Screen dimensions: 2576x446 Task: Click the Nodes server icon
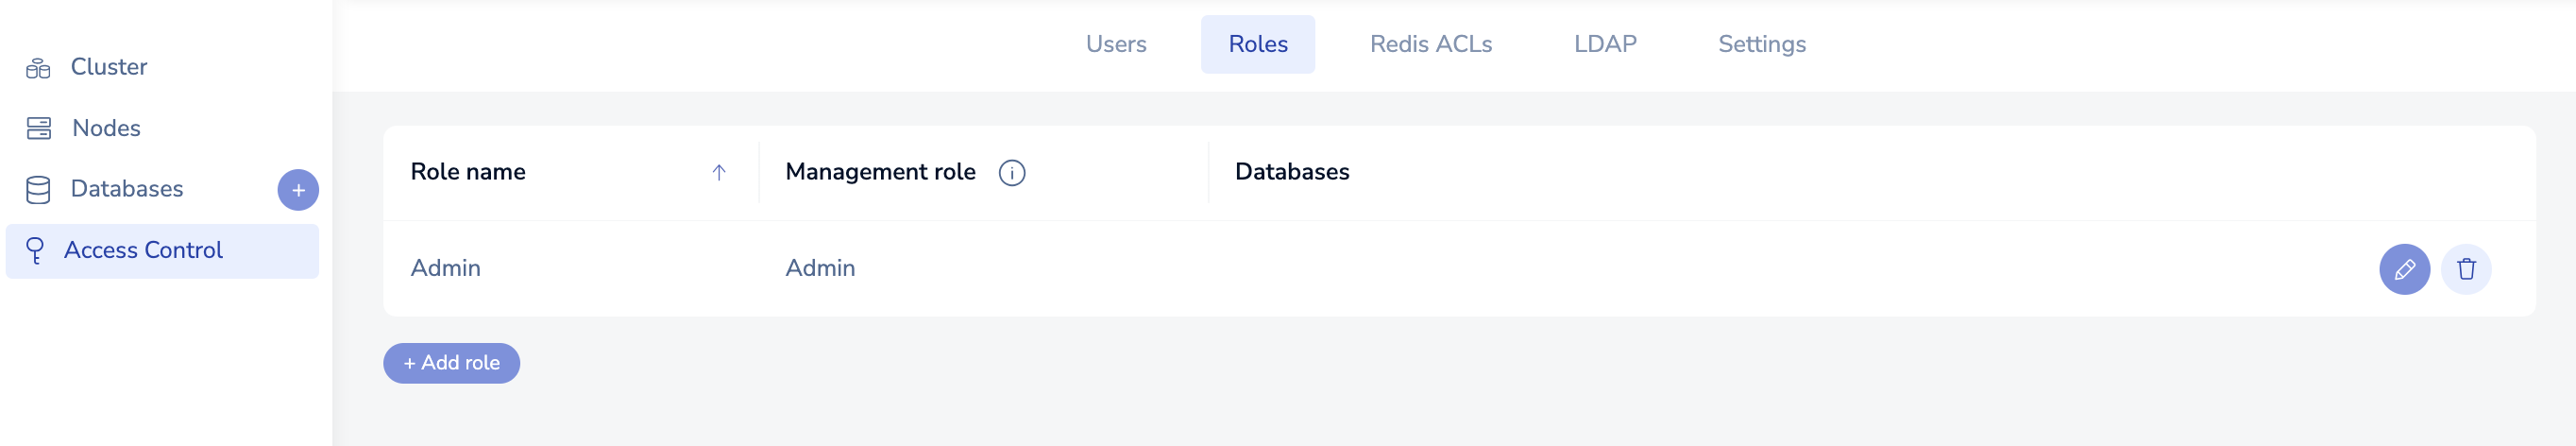(38, 129)
